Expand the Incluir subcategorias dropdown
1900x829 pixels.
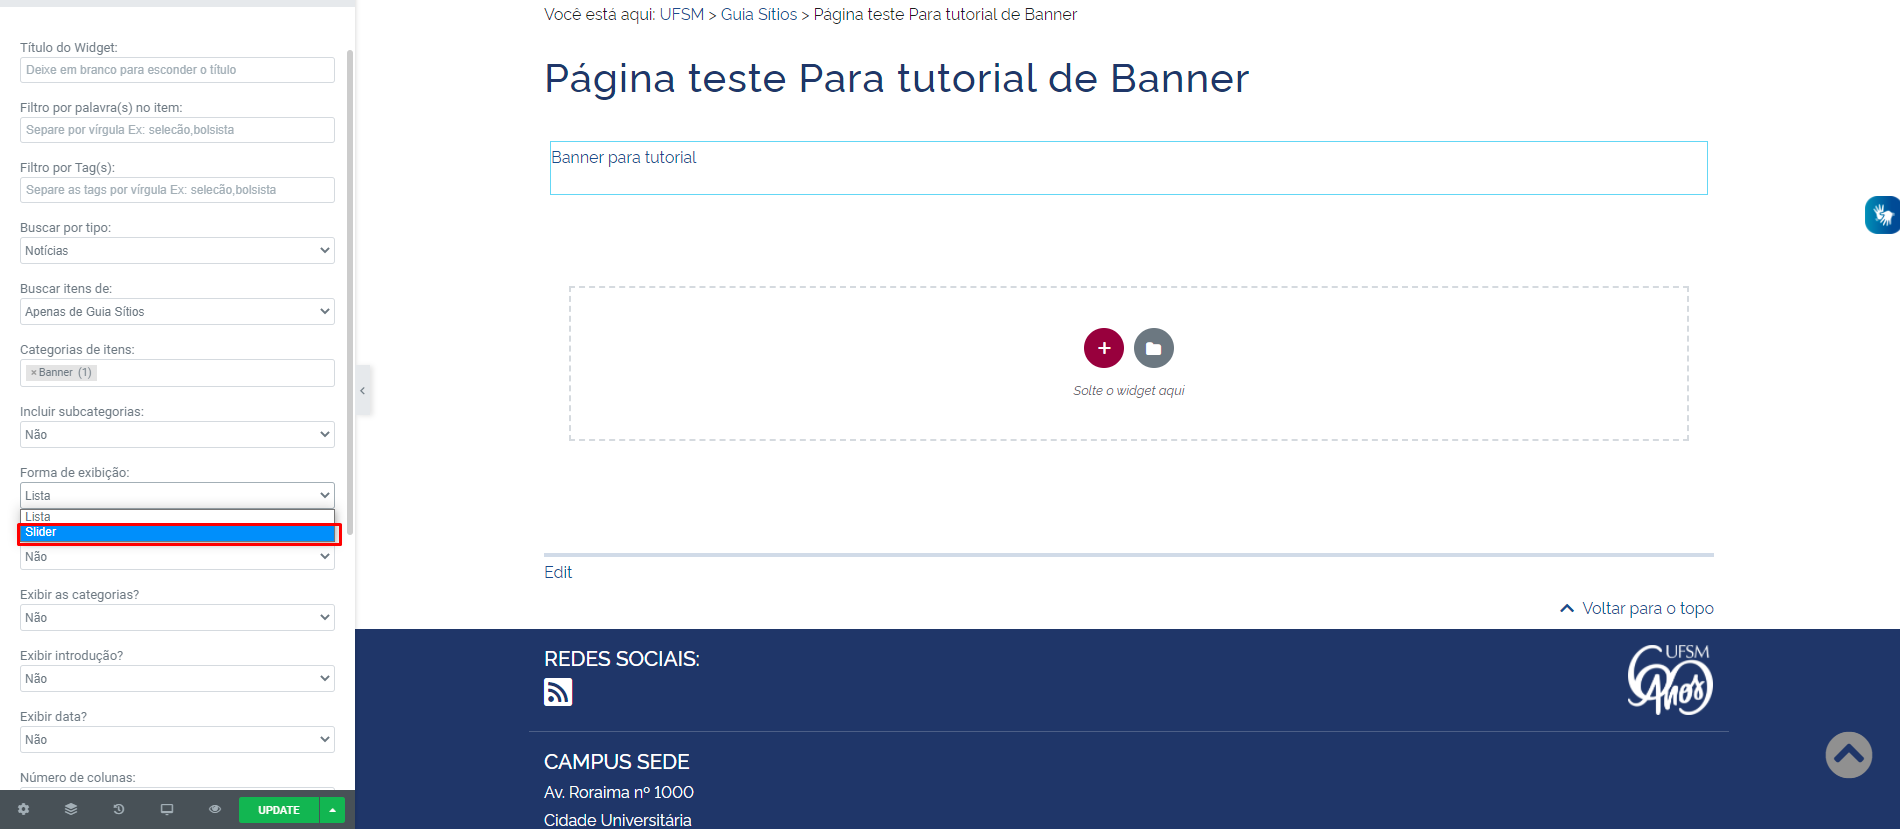tap(177, 435)
